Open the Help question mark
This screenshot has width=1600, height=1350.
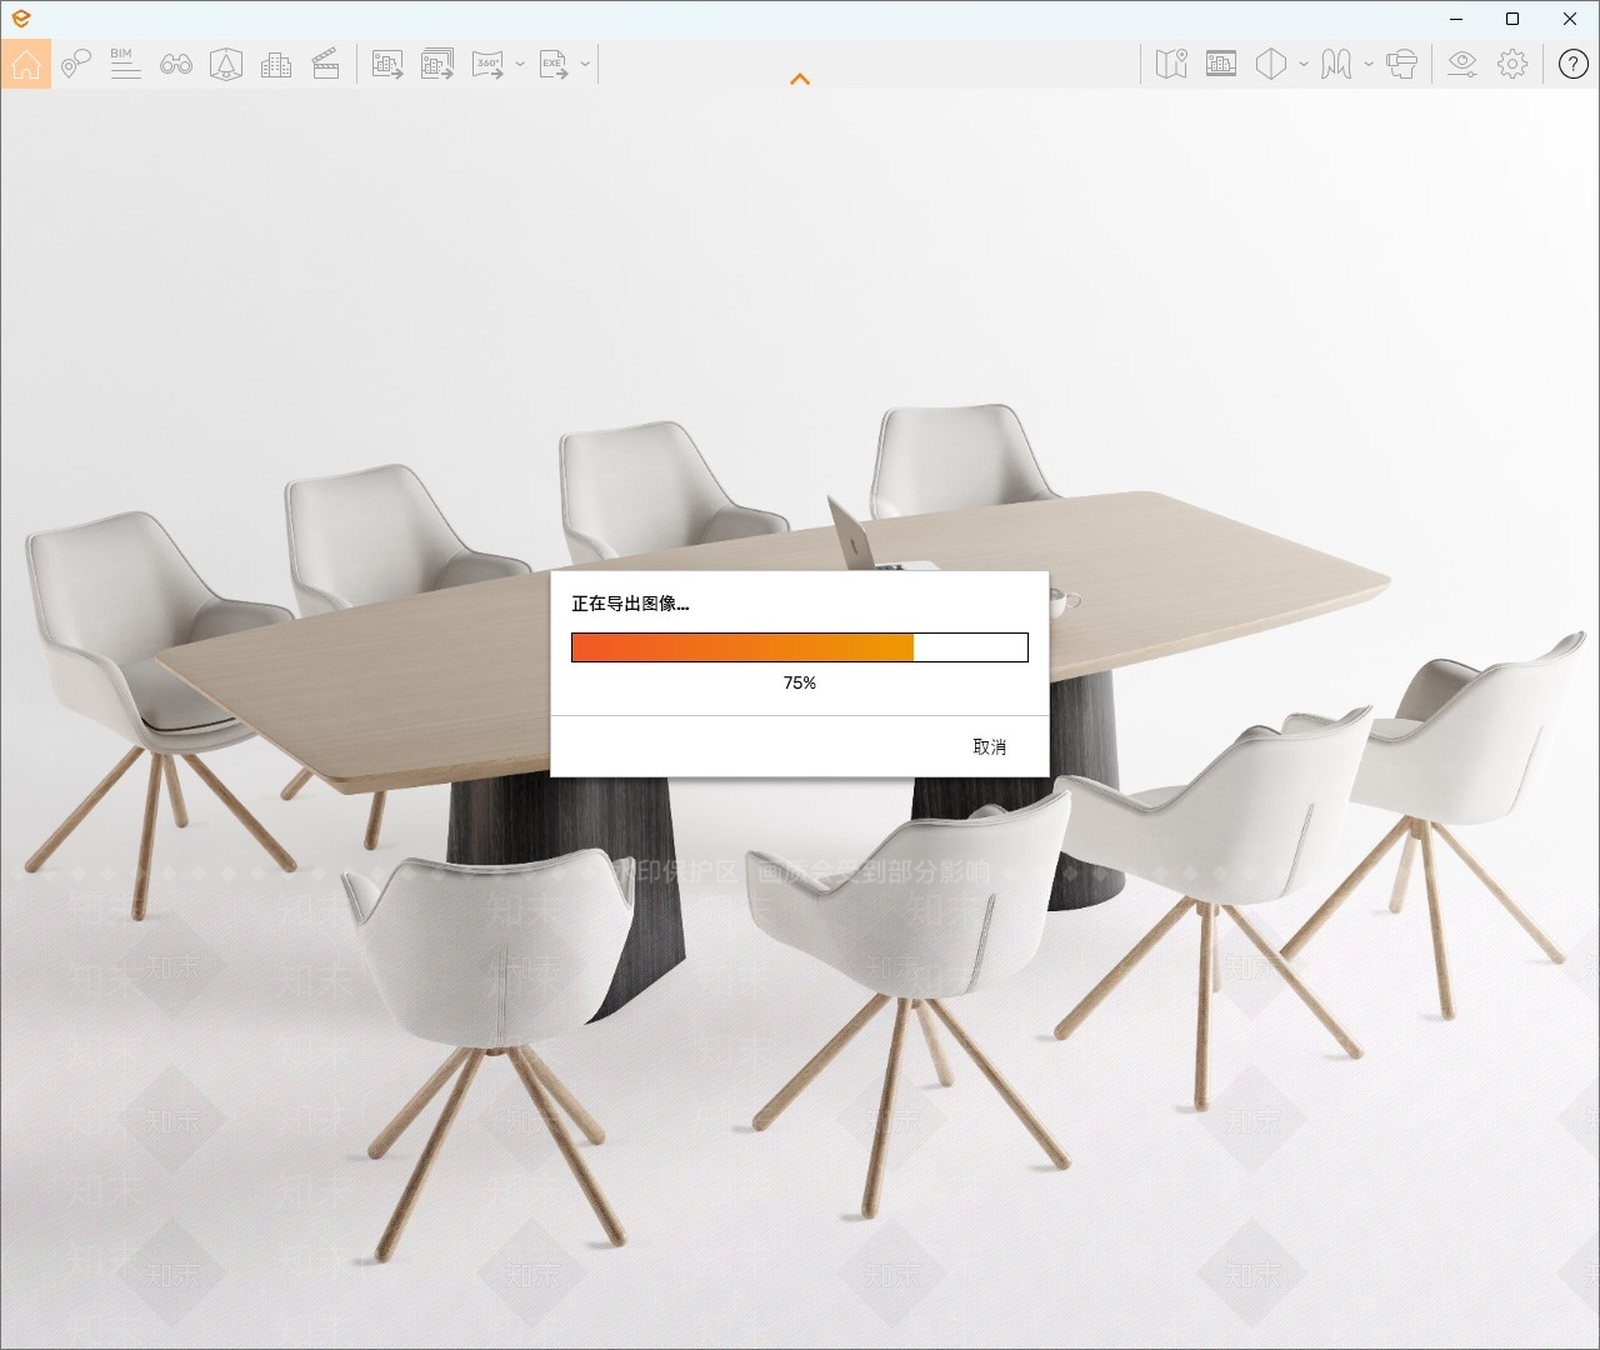[x=1573, y=64]
